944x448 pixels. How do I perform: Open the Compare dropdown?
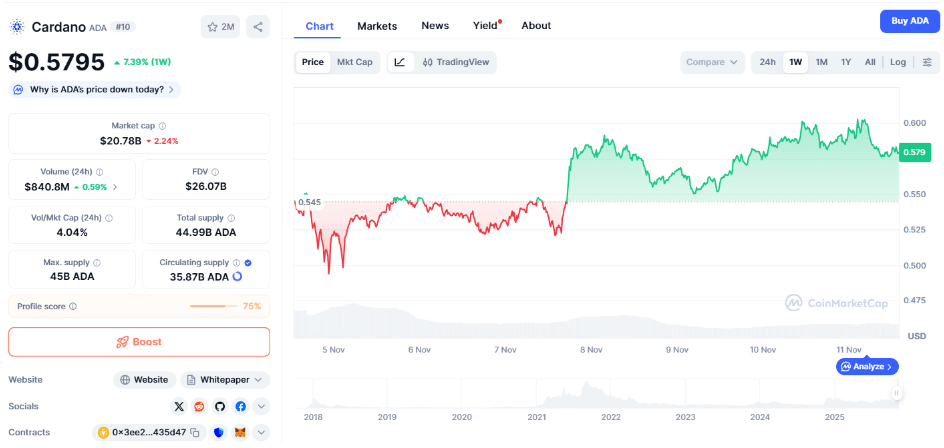712,62
